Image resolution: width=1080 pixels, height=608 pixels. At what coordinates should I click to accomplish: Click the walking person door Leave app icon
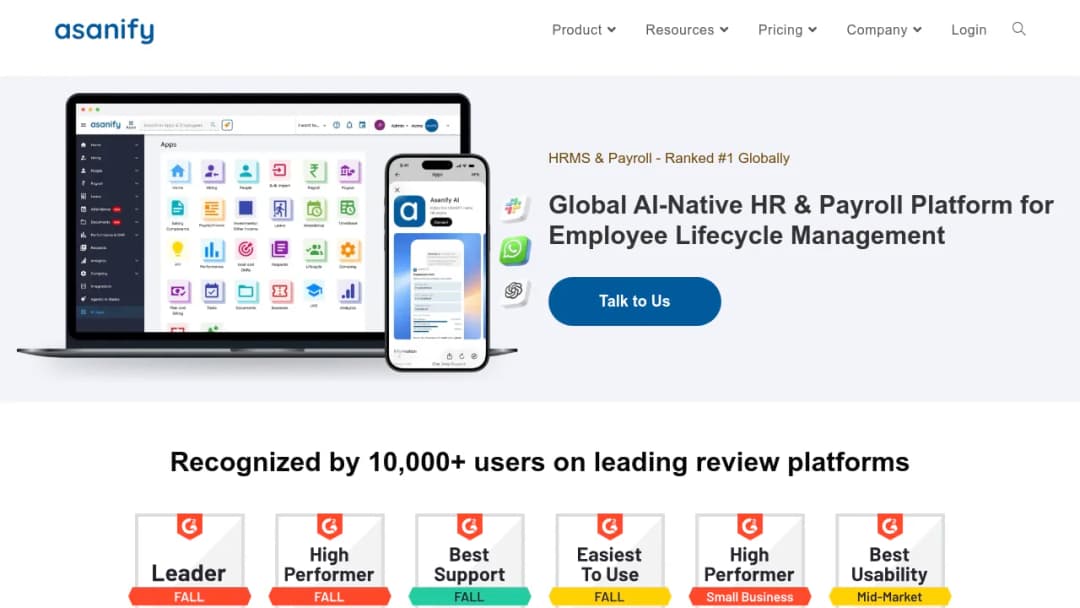click(280, 209)
